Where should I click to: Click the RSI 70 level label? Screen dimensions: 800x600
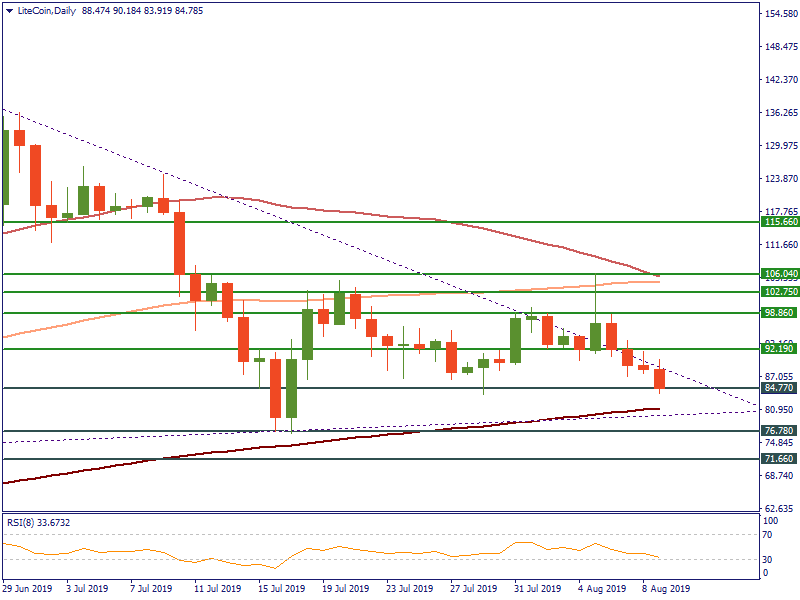pos(767,535)
